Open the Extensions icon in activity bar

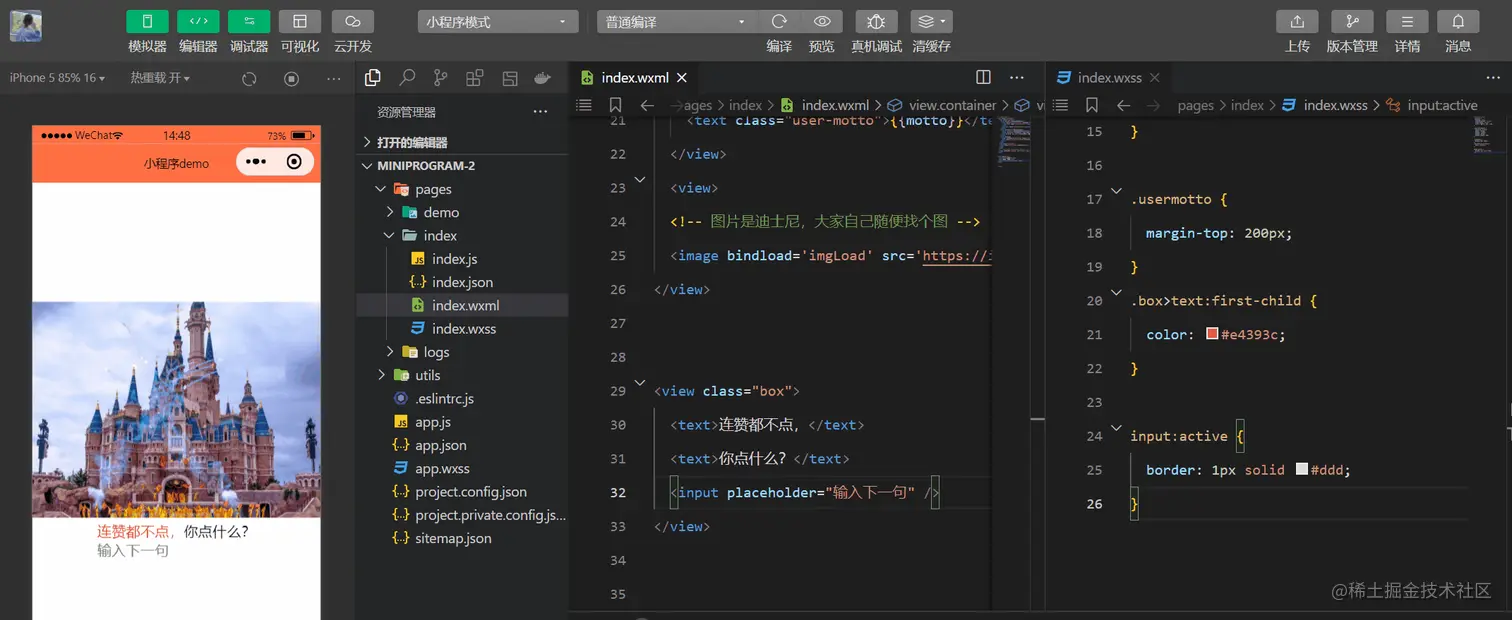[x=475, y=78]
